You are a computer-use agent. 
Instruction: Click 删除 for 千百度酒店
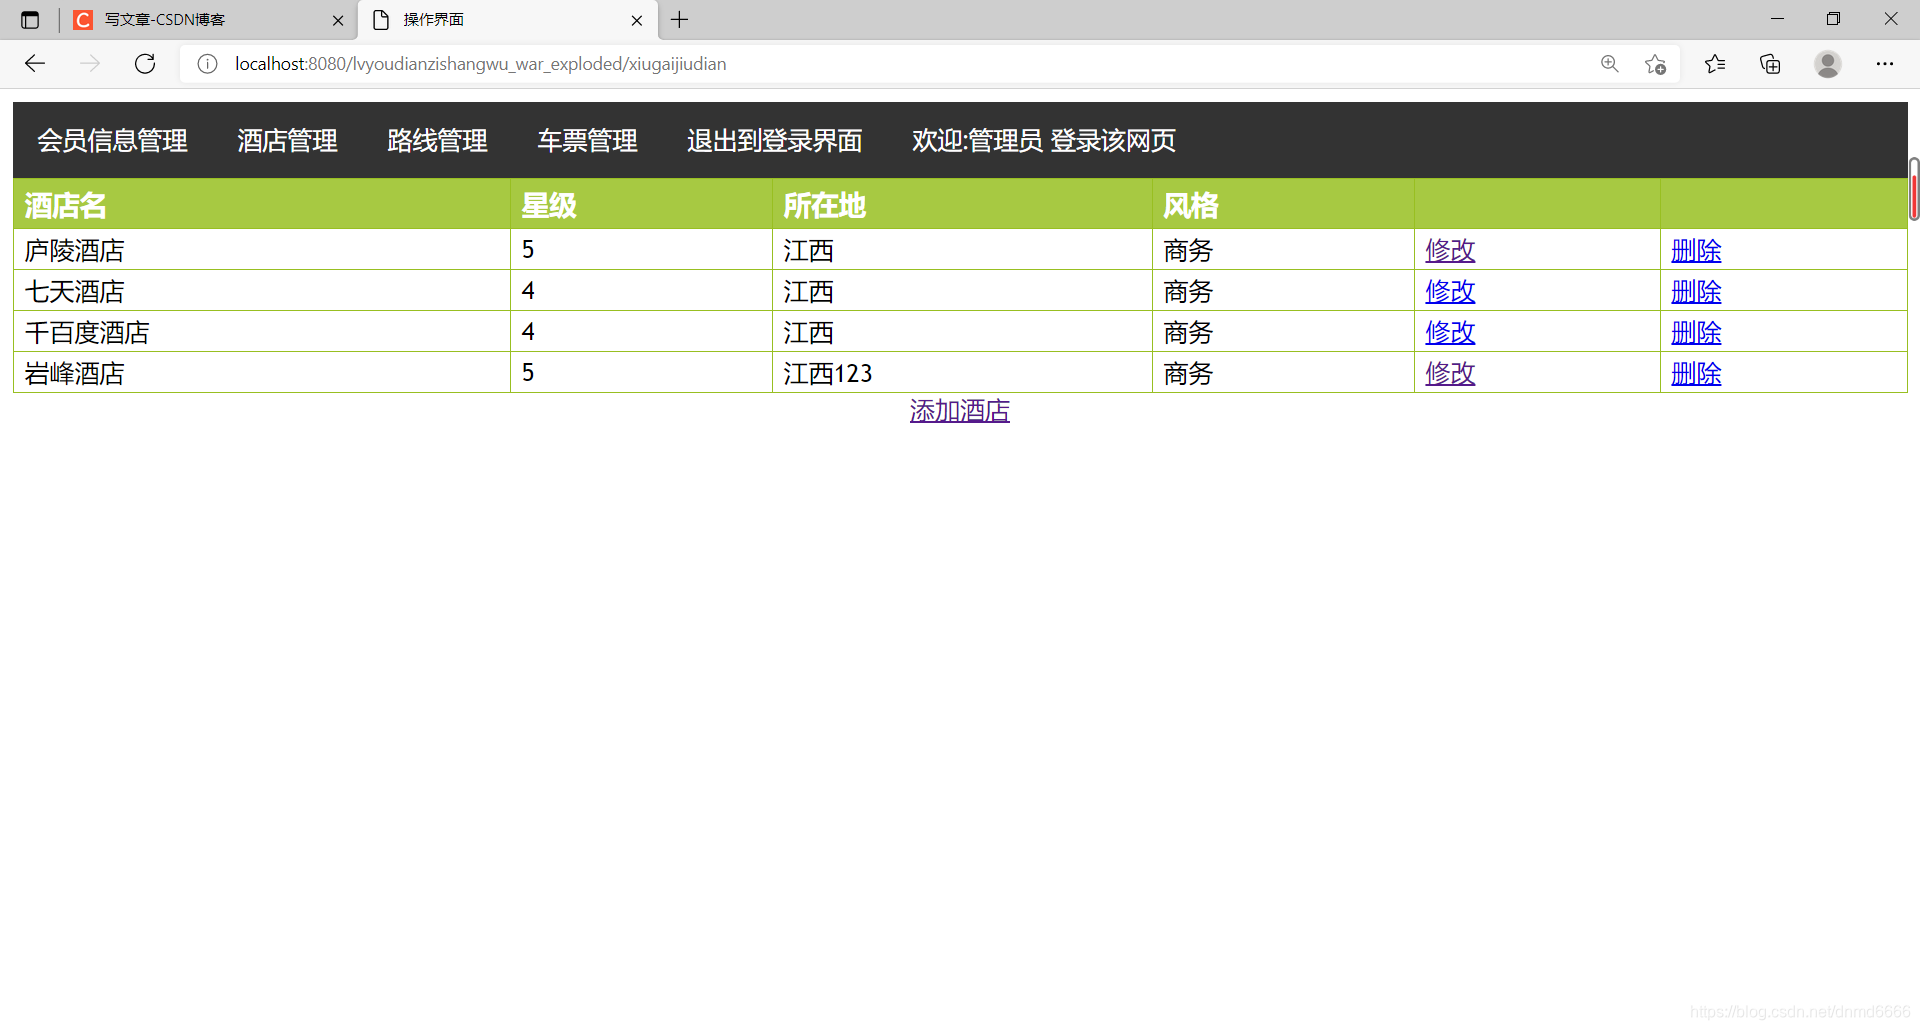coord(1696,332)
